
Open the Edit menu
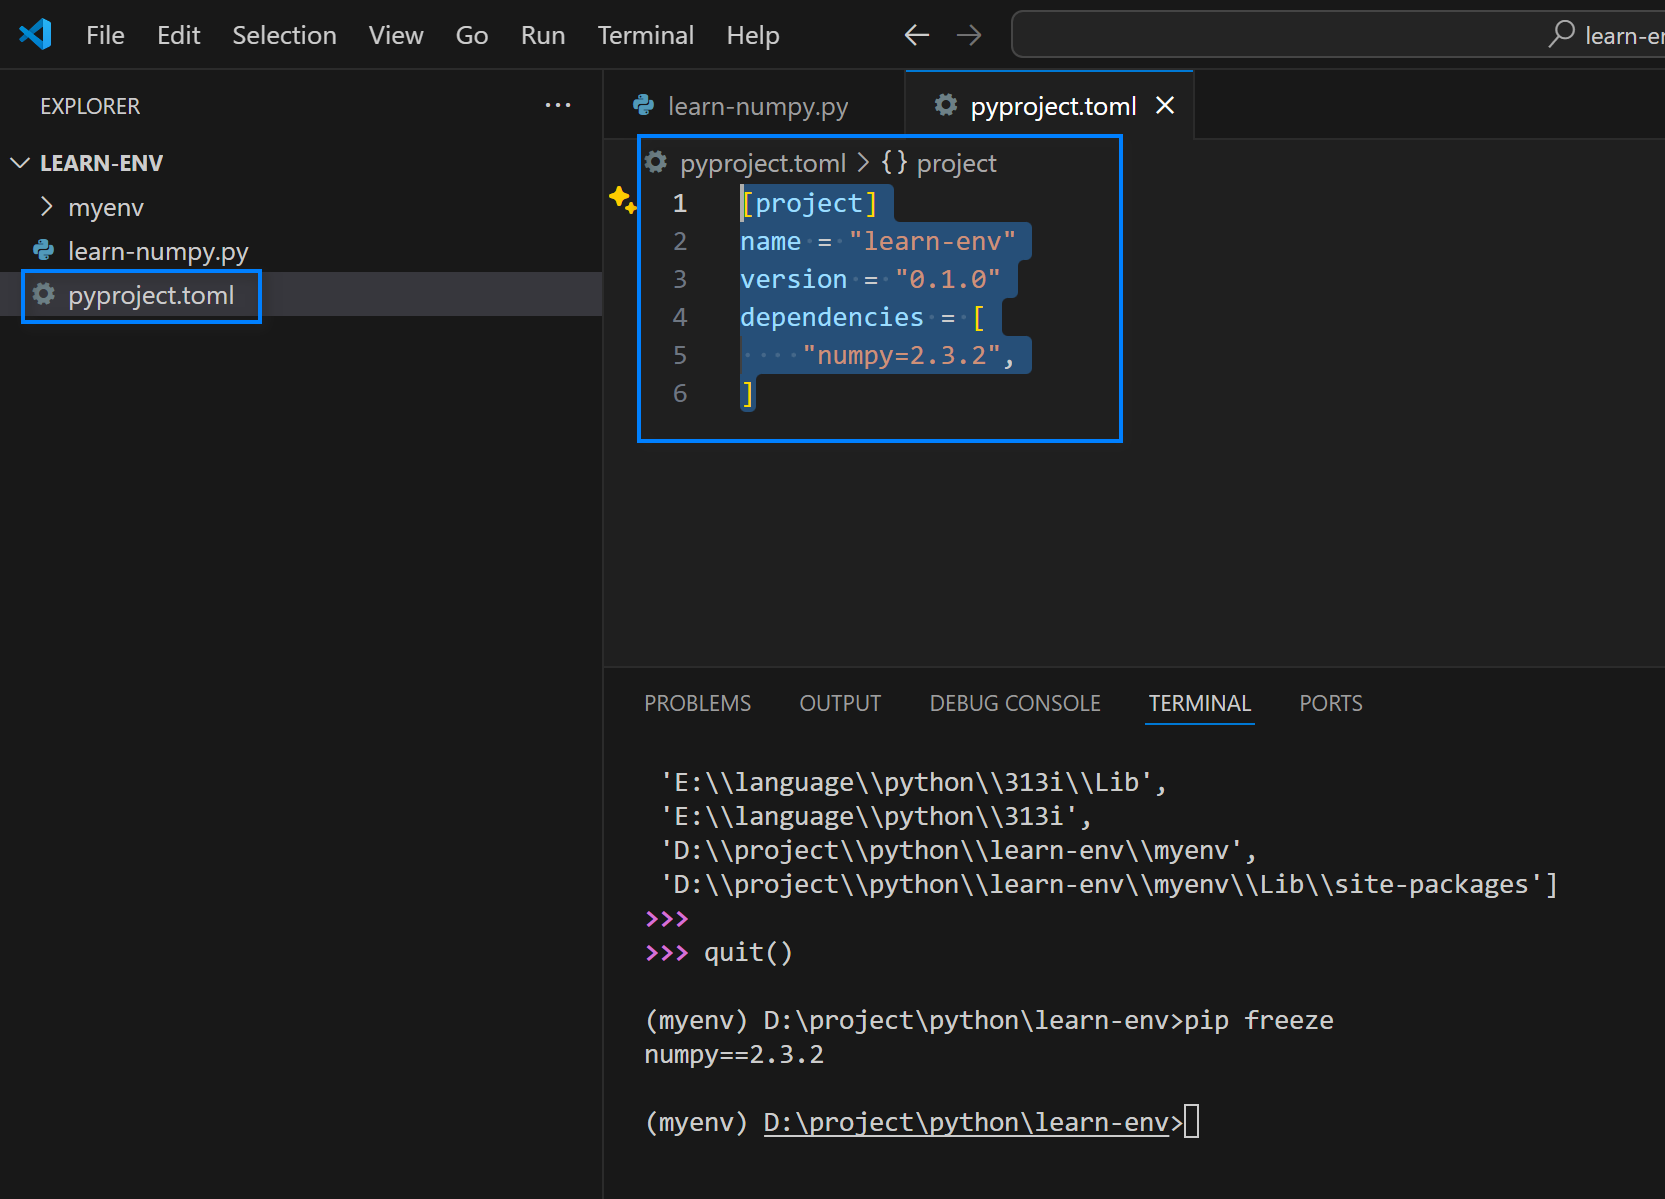pyautogui.click(x=179, y=35)
